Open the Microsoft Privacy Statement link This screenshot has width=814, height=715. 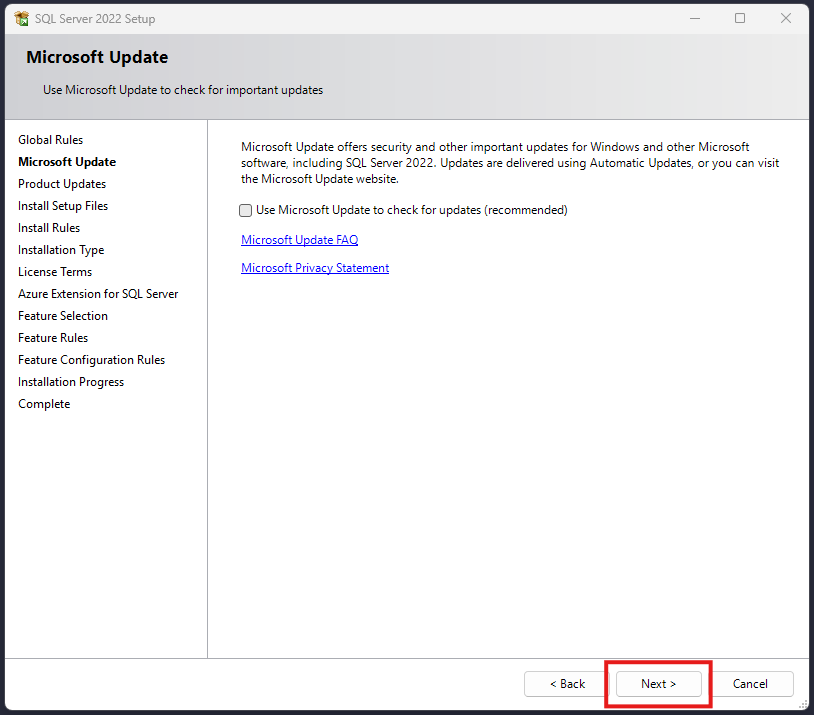(315, 268)
